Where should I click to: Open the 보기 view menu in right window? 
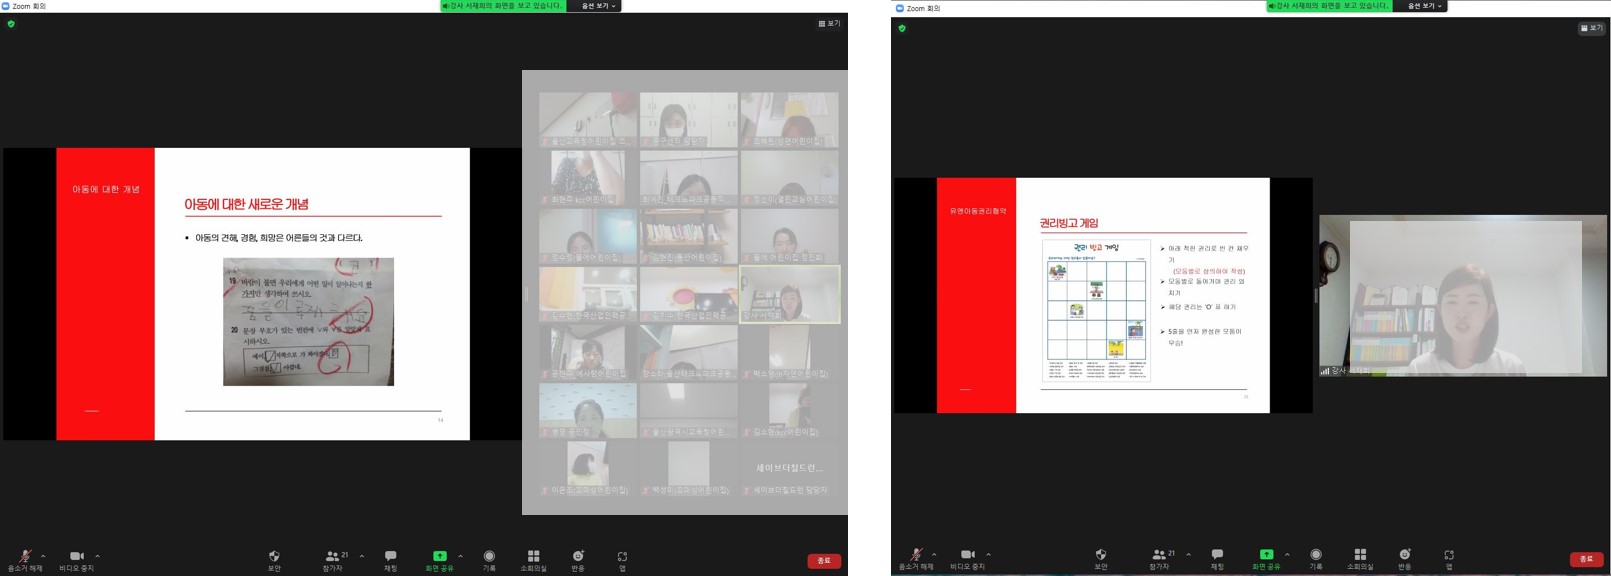point(1591,28)
